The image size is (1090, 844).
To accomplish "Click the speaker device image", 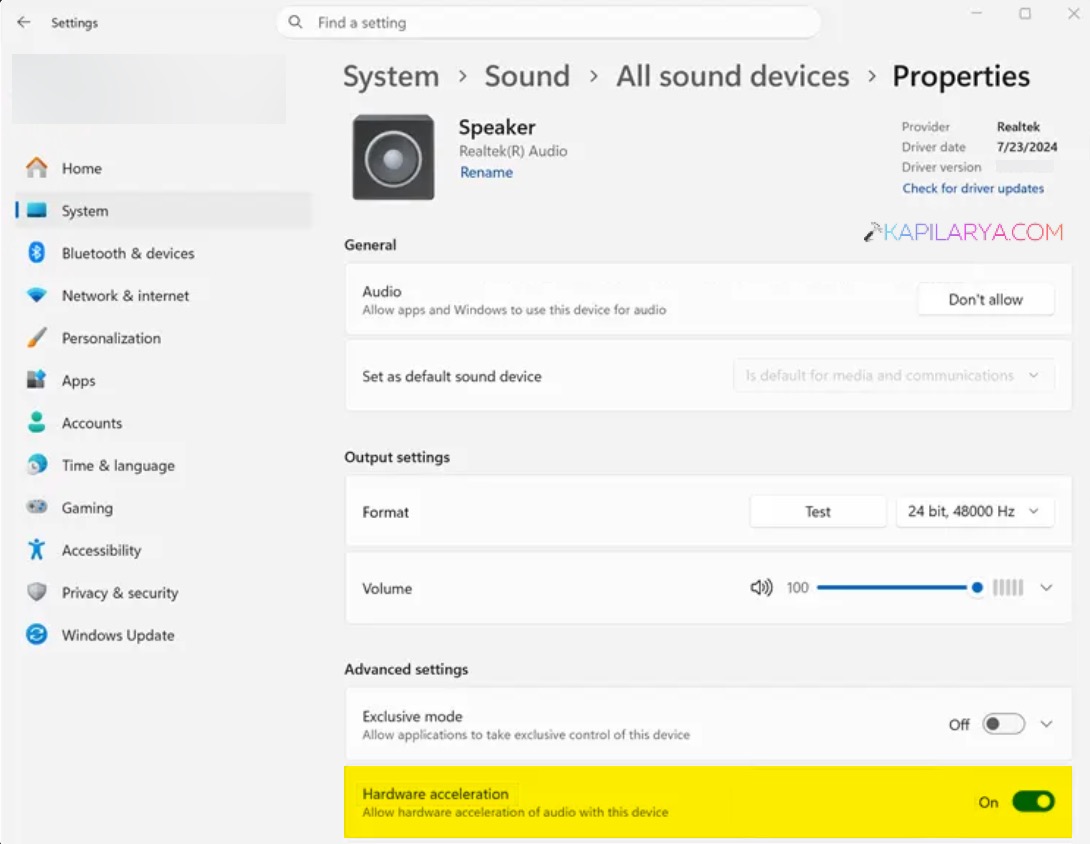I will [393, 158].
